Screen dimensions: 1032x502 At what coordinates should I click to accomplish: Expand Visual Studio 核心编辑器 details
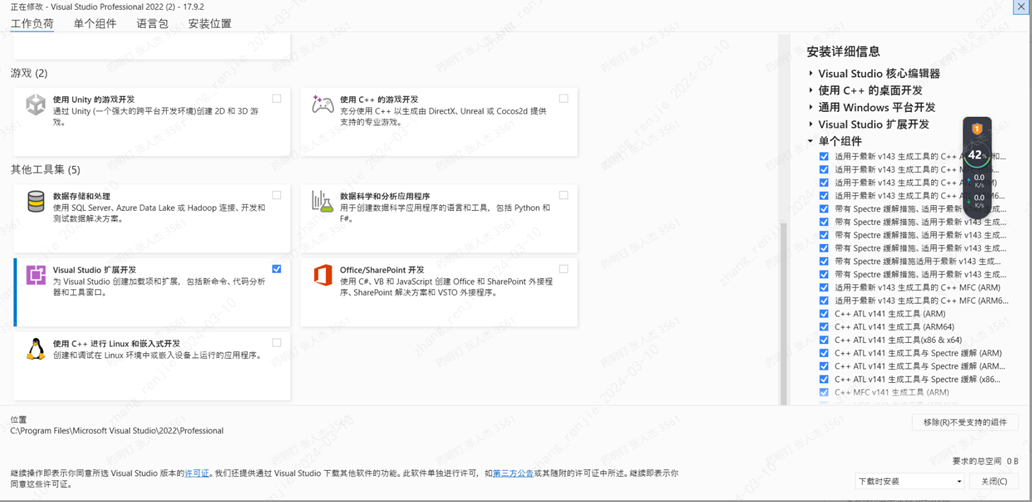tap(811, 74)
